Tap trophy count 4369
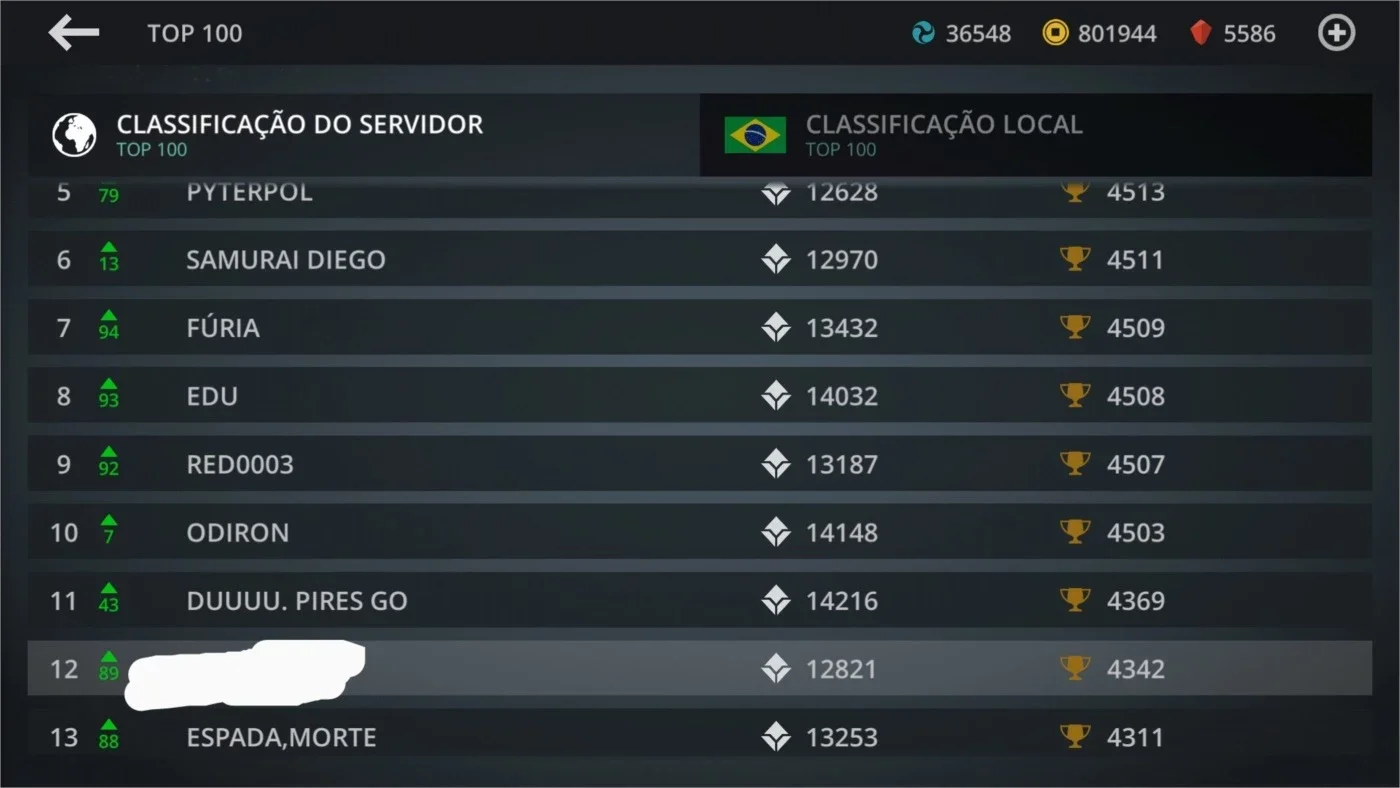This screenshot has height=788, width=1400. 1135,601
